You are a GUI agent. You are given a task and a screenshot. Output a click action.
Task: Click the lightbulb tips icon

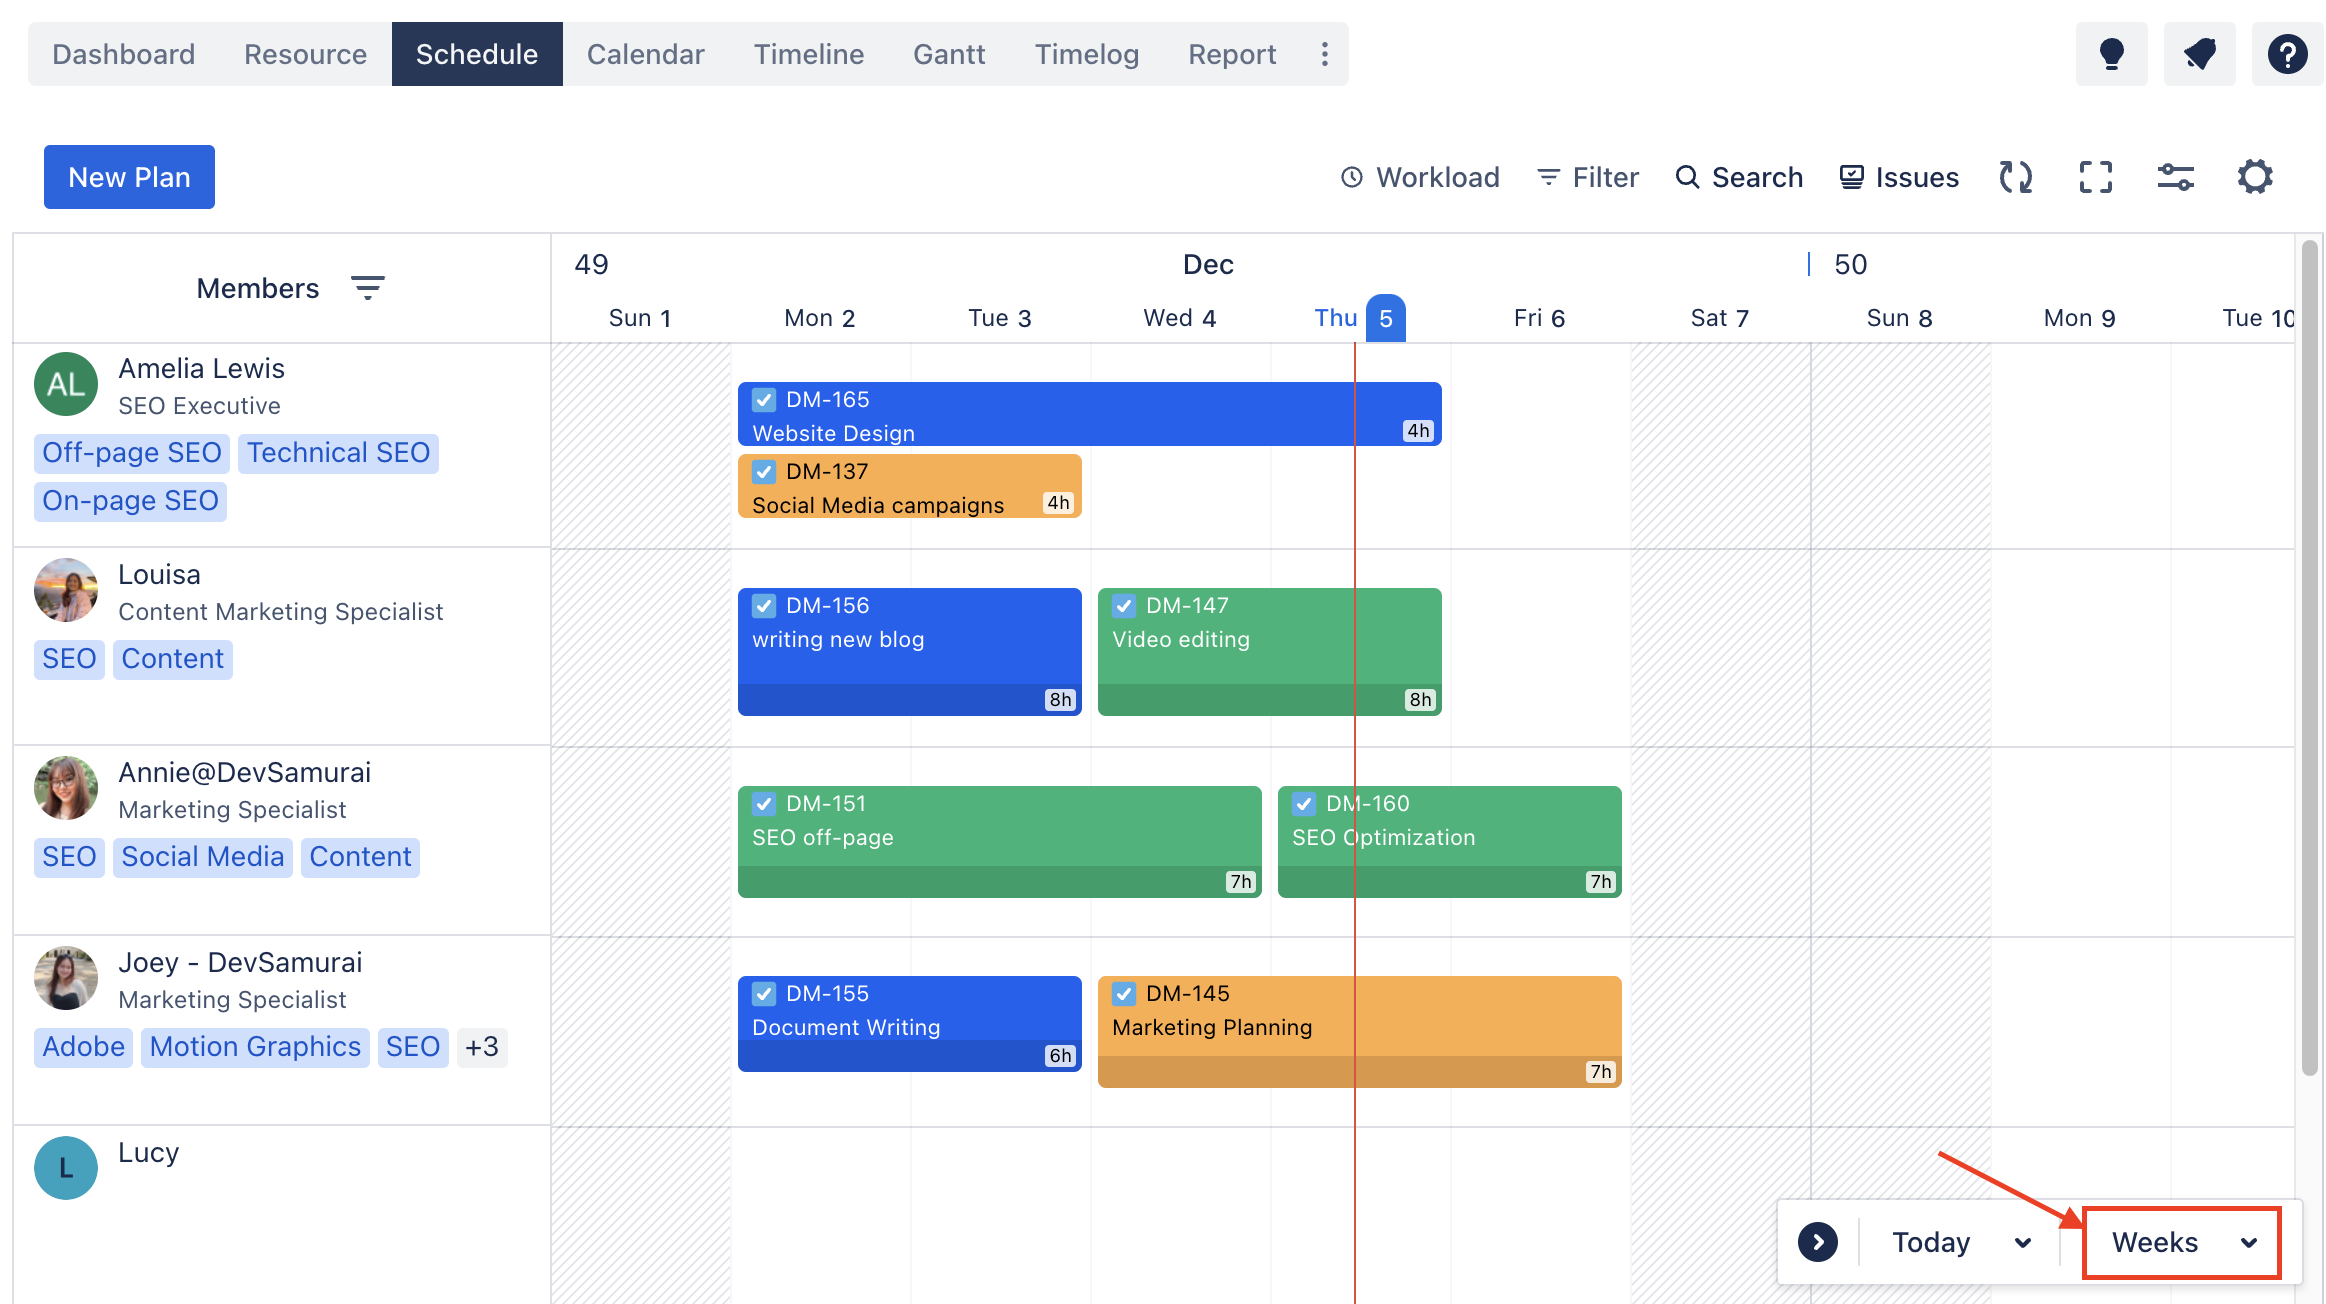[x=2111, y=54]
